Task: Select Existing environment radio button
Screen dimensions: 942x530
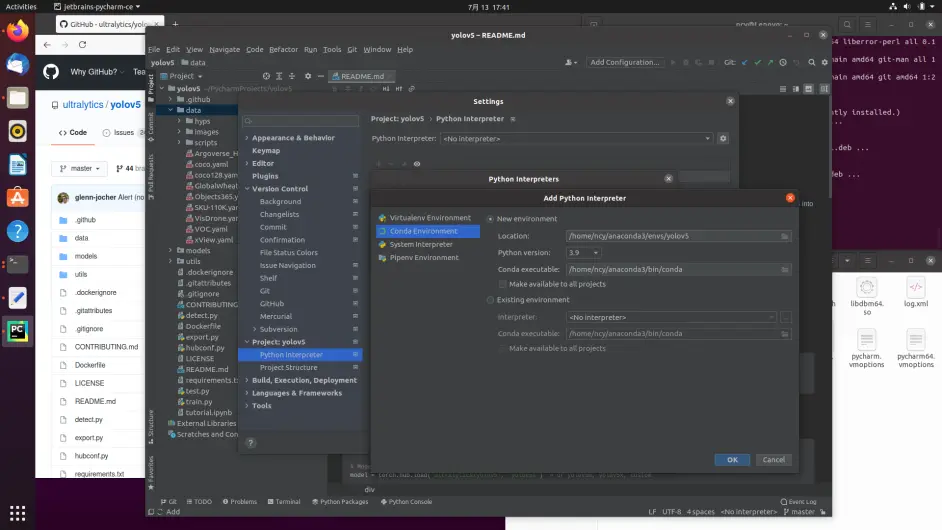Action: pos(490,300)
